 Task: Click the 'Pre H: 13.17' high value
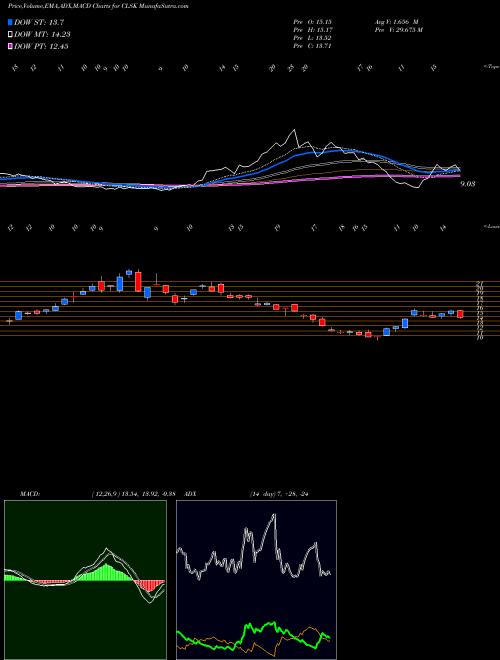[x=313, y=30]
